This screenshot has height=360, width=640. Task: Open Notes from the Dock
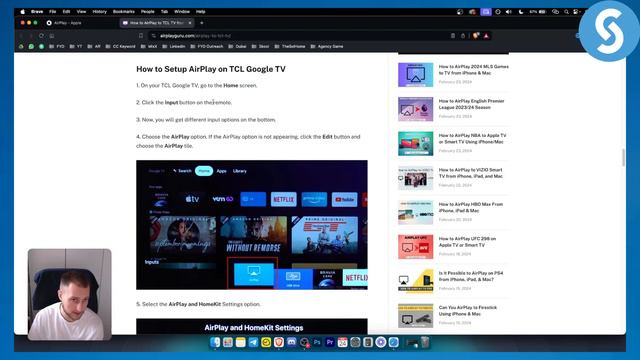click(240, 342)
